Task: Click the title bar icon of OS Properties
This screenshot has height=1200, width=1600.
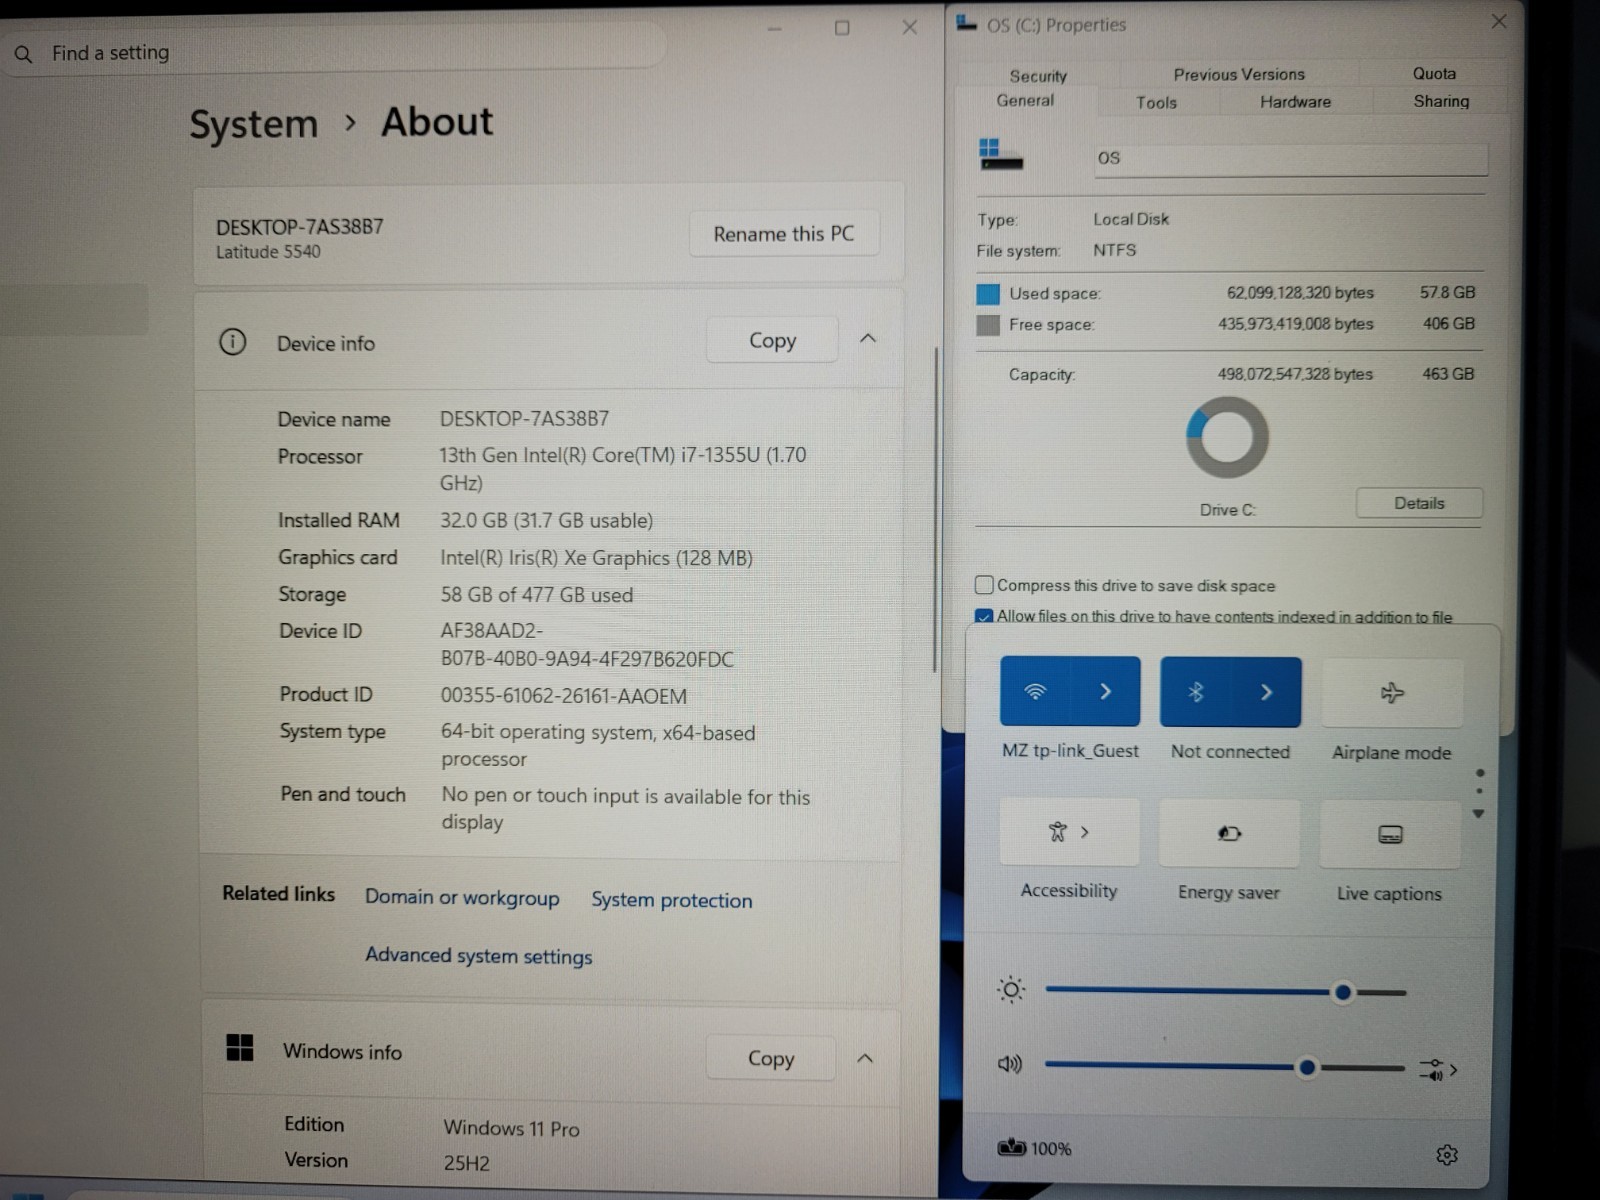Action: pyautogui.click(x=966, y=22)
